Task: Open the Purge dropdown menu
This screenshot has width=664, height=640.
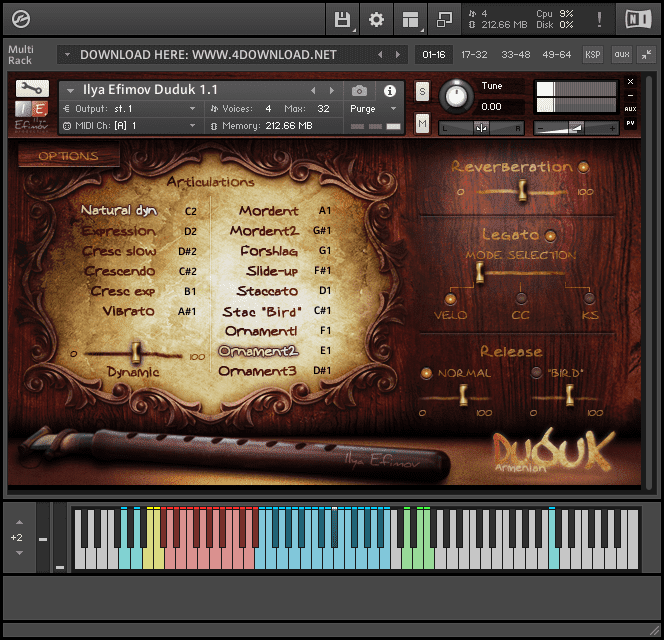Action: pyautogui.click(x=373, y=109)
